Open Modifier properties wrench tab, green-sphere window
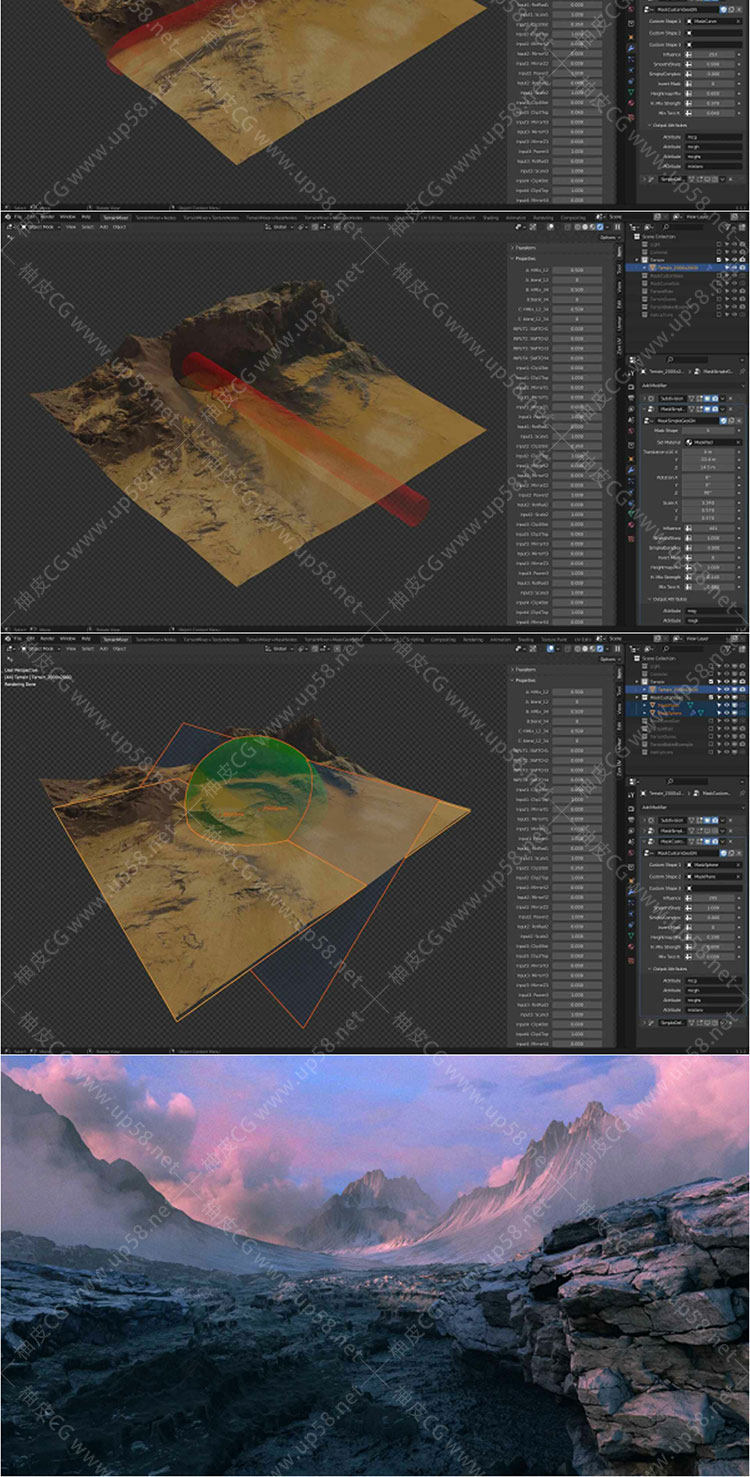The height and width of the screenshot is (1477, 750). point(631,892)
